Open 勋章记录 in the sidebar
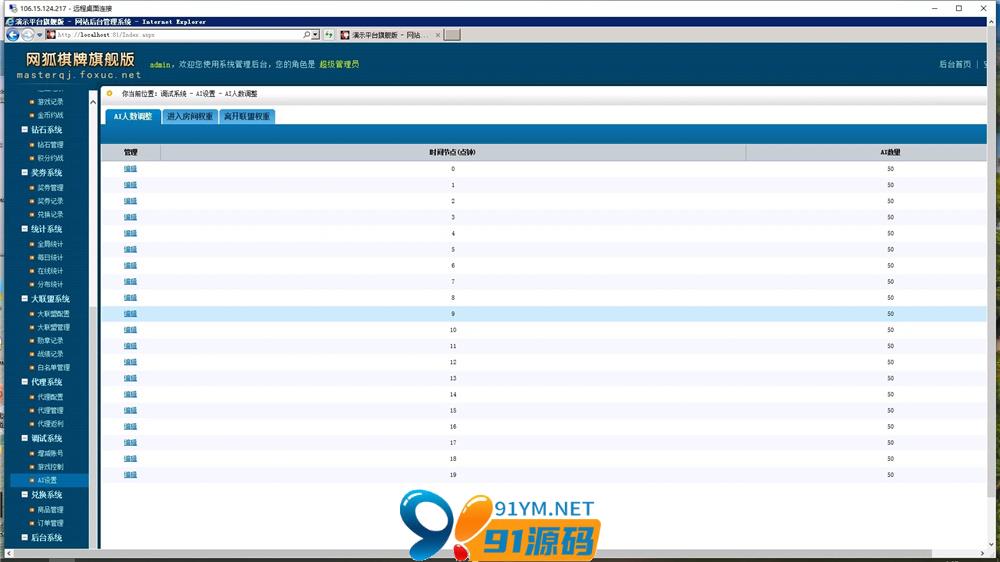Image resolution: width=1000 pixels, height=562 pixels. pyautogui.click(x=50, y=341)
